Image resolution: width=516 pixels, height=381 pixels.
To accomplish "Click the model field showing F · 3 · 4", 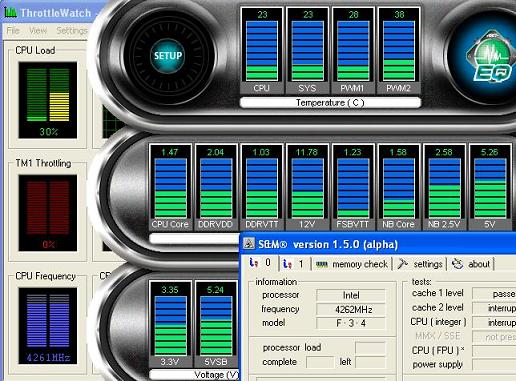I will (x=351, y=323).
